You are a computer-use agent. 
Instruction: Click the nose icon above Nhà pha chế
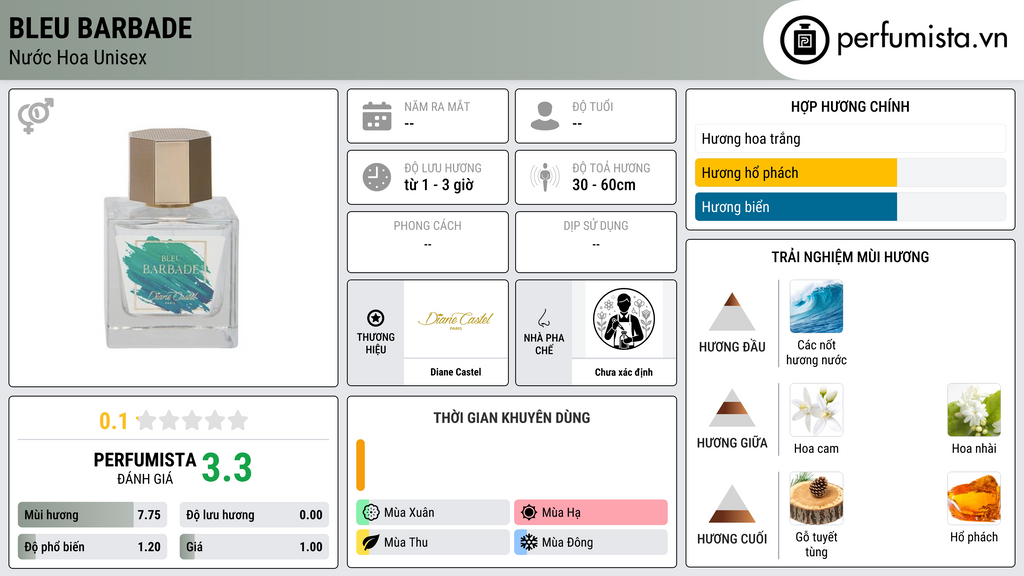point(543,318)
